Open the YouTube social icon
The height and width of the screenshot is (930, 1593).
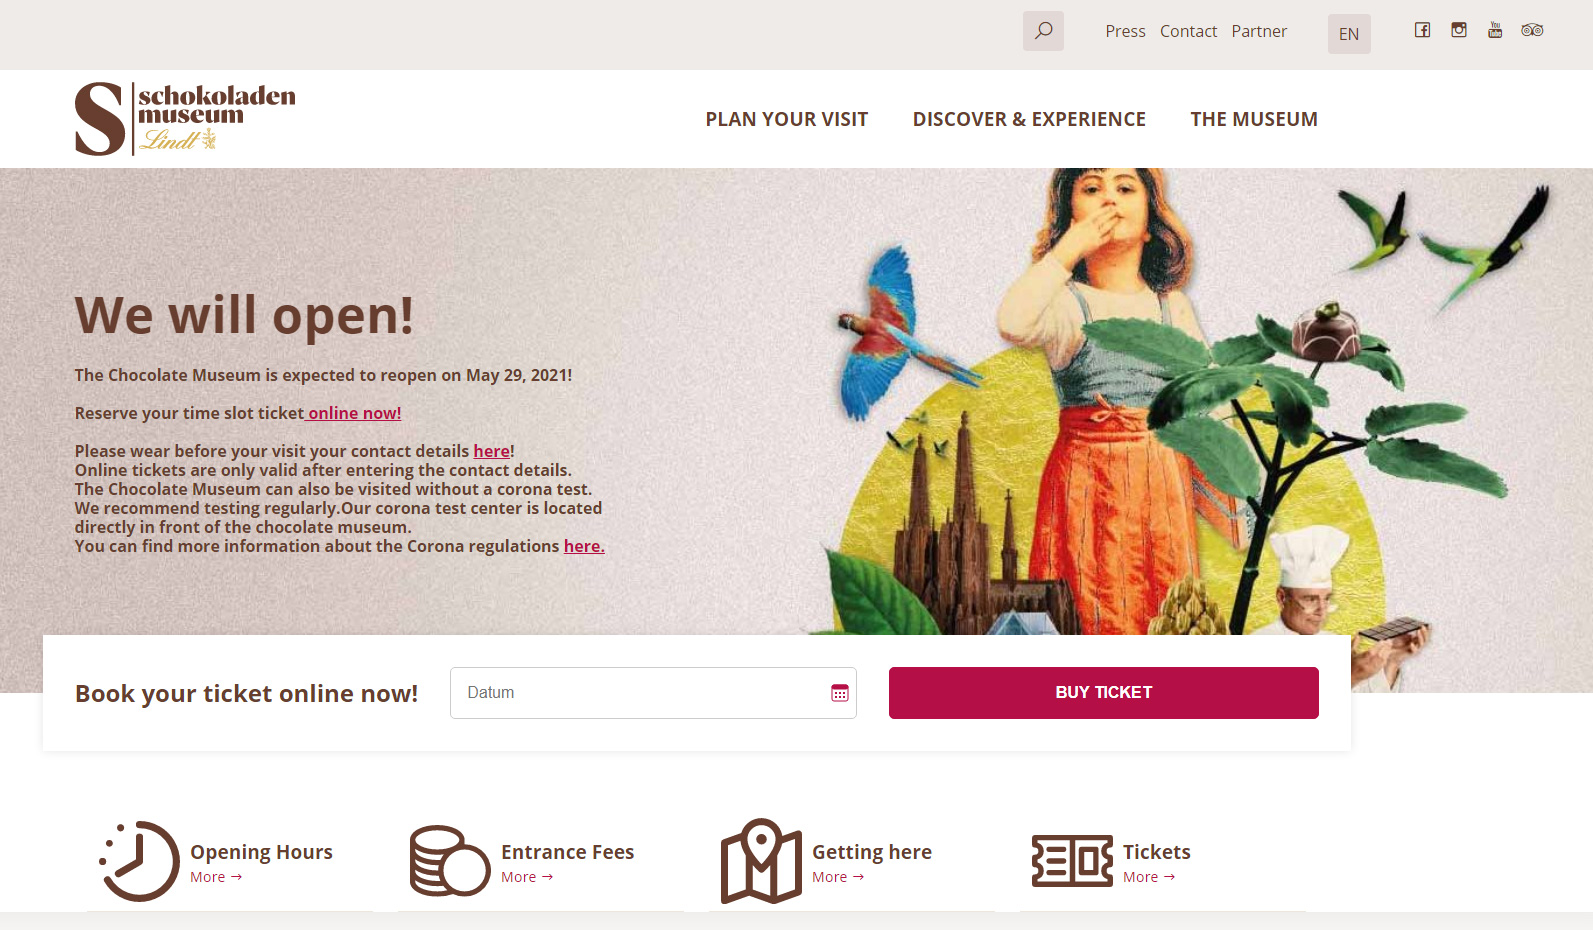1495,30
